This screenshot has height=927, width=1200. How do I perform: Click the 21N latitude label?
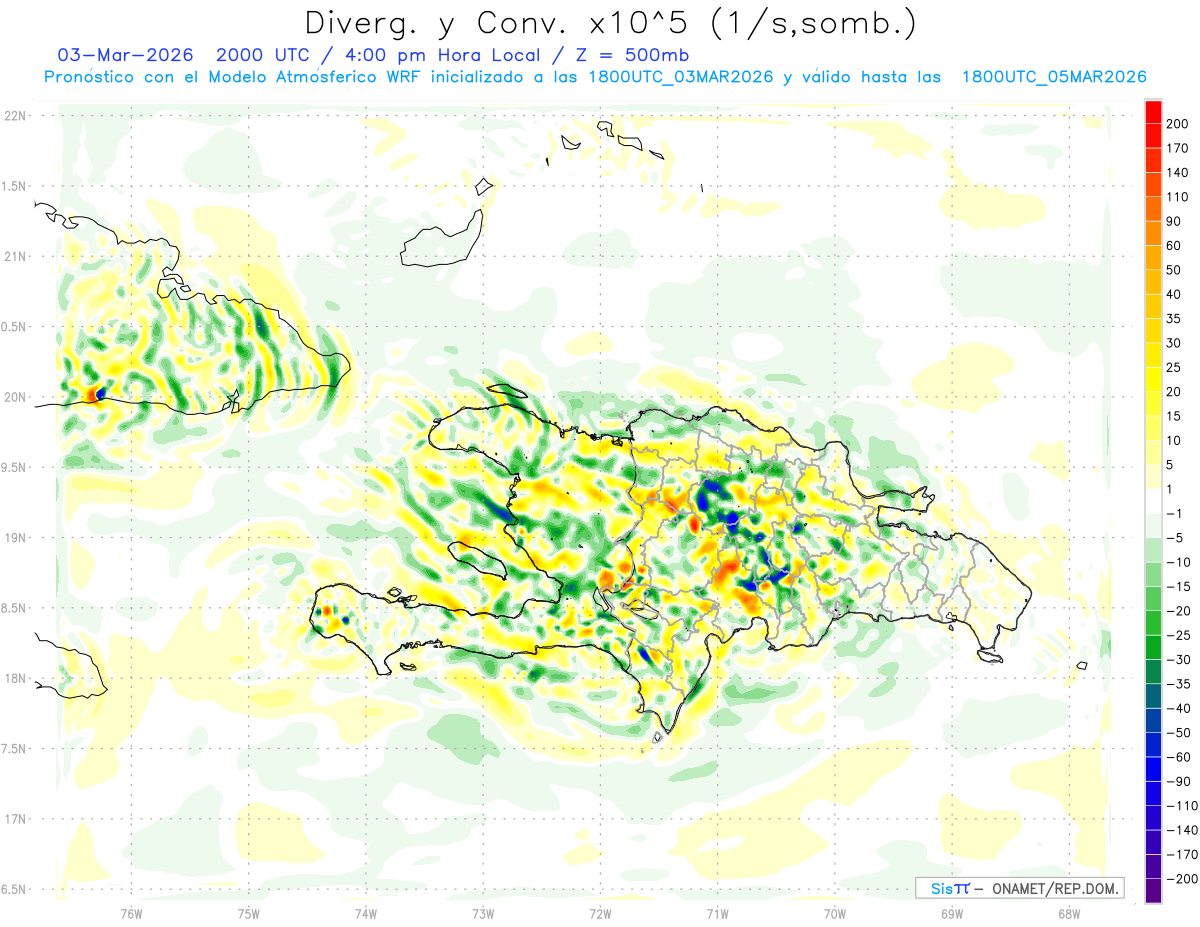pyautogui.click(x=15, y=256)
